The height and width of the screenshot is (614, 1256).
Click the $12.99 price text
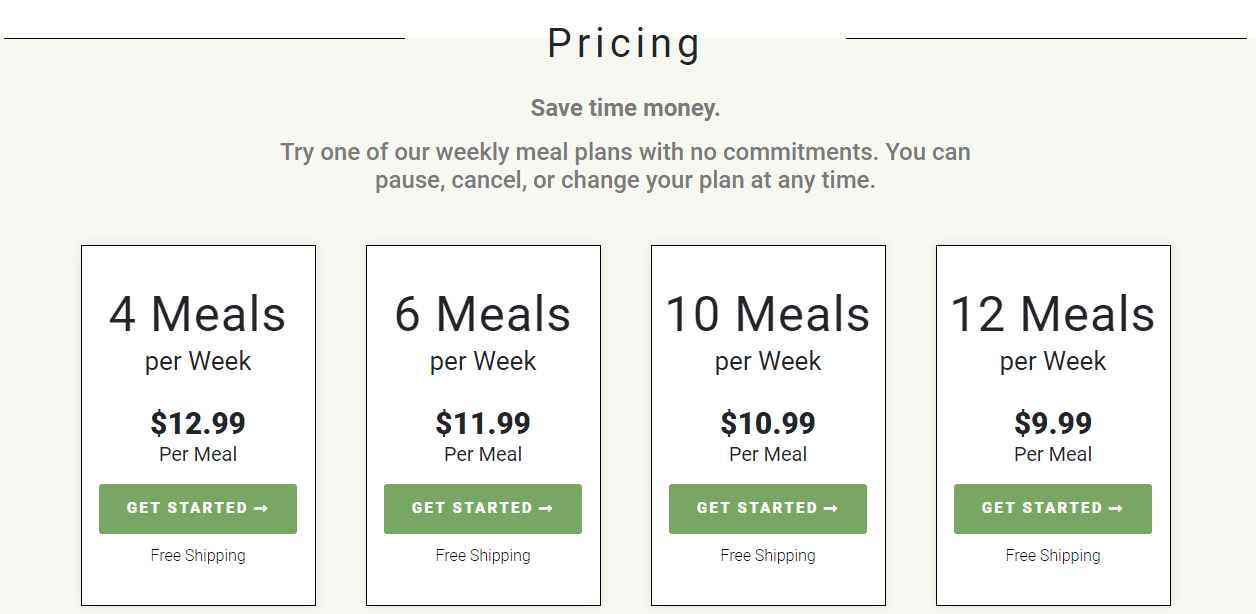198,423
